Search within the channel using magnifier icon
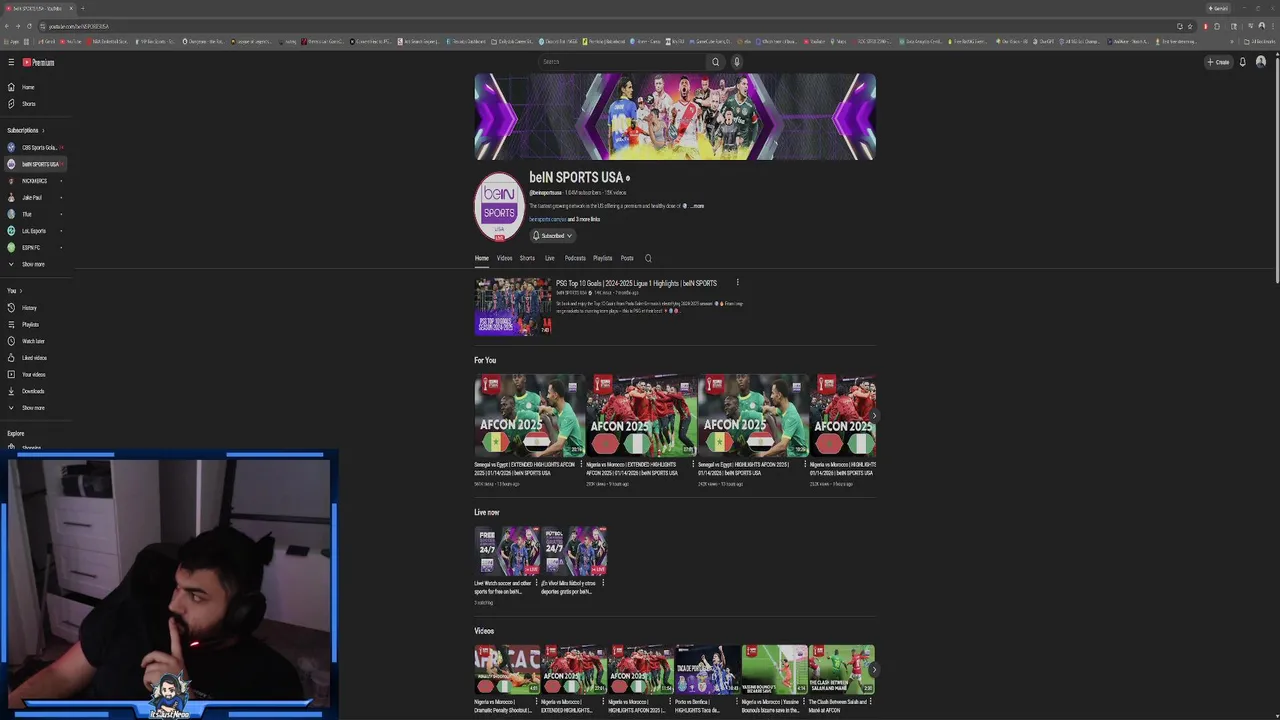 [648, 258]
